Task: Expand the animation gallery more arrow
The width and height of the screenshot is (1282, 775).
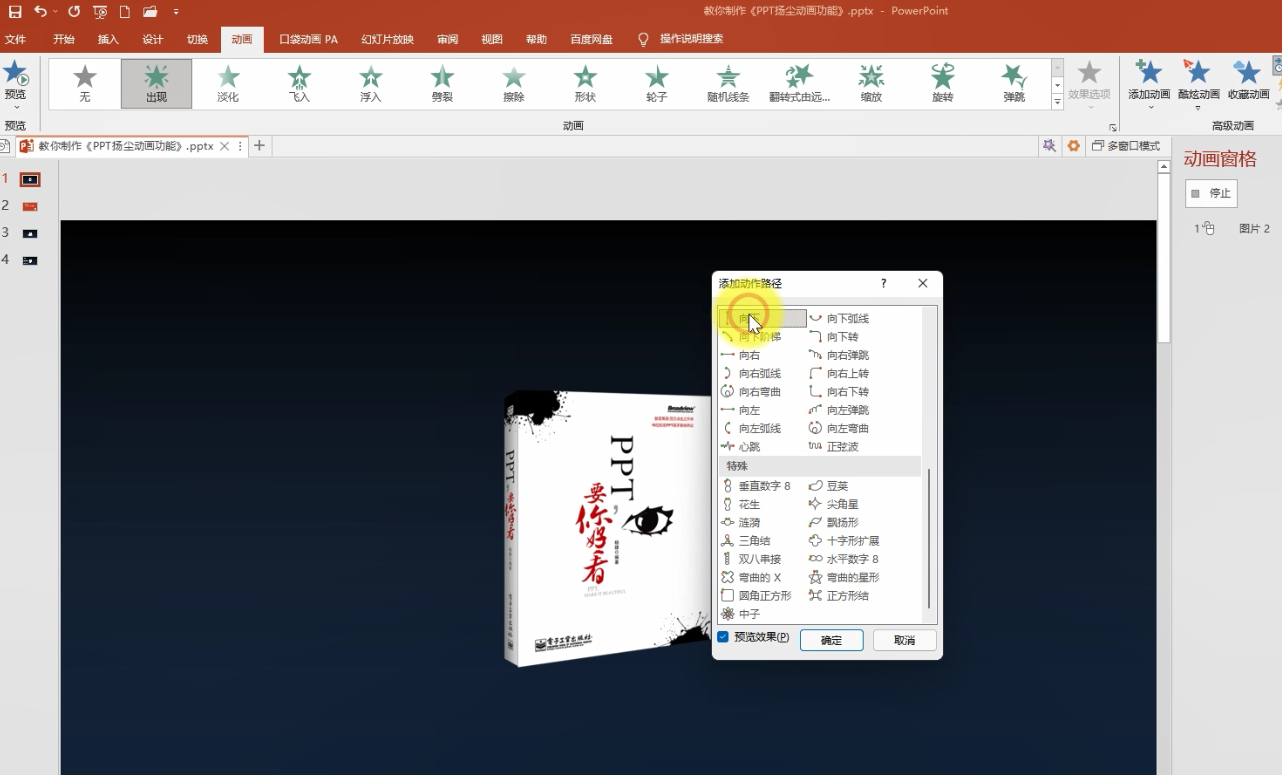Action: [x=1057, y=101]
